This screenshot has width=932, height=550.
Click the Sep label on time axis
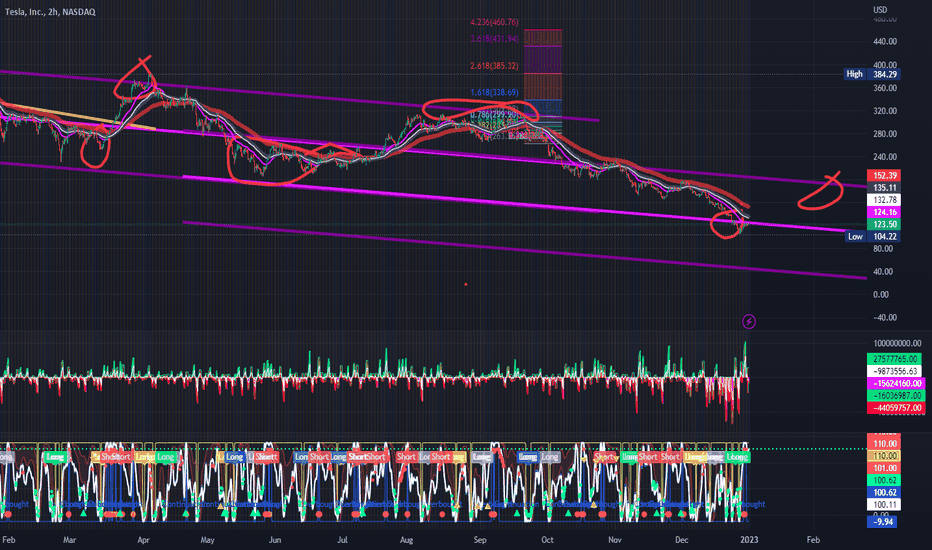click(x=480, y=540)
